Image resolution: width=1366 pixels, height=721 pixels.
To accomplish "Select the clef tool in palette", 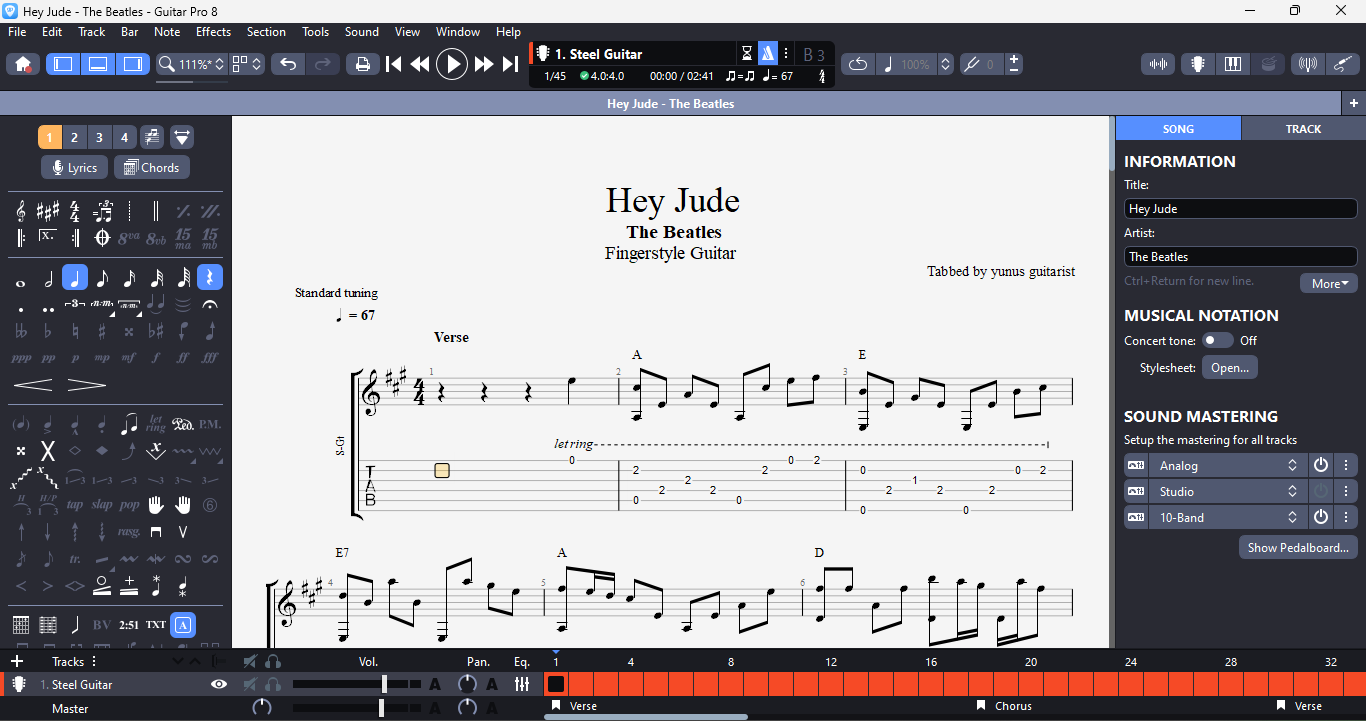I will pyautogui.click(x=21, y=211).
